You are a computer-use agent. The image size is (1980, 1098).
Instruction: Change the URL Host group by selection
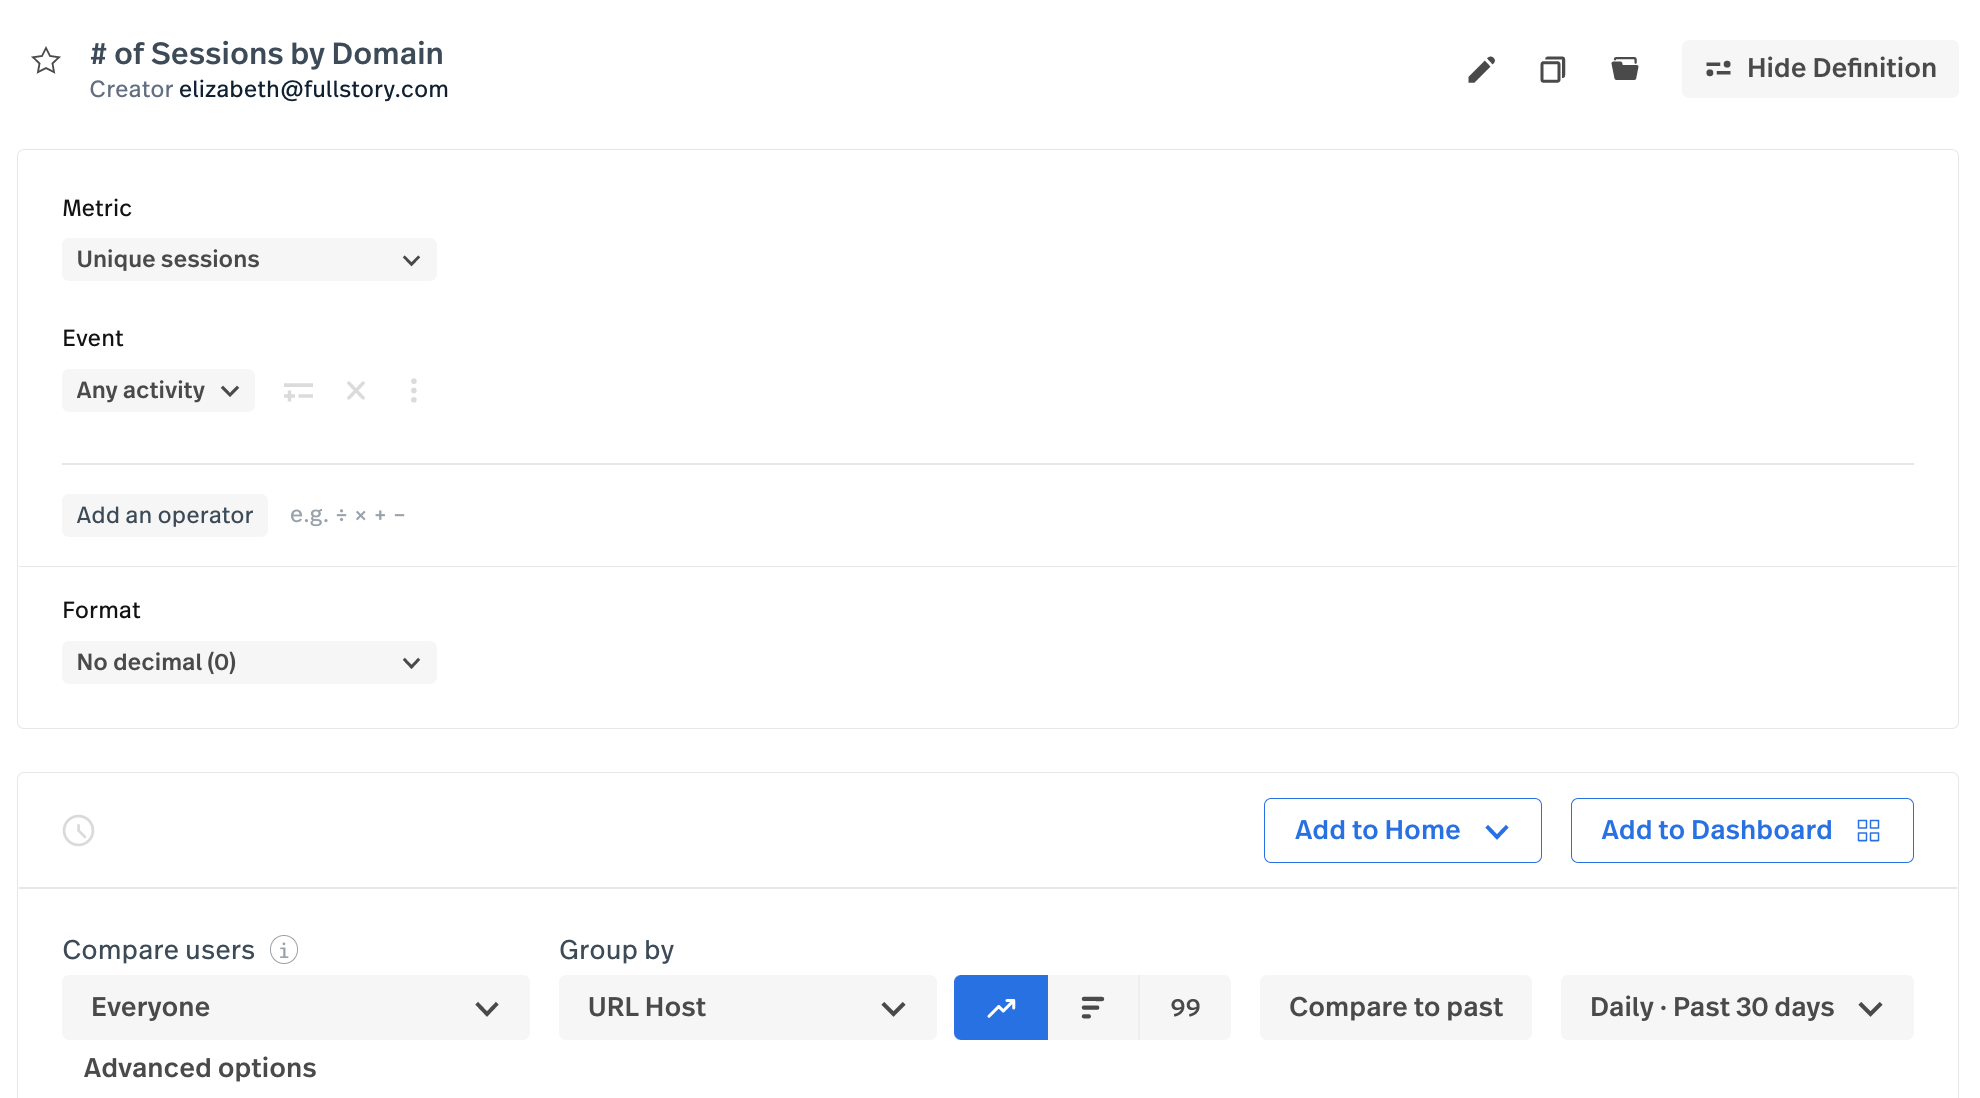coord(747,1008)
